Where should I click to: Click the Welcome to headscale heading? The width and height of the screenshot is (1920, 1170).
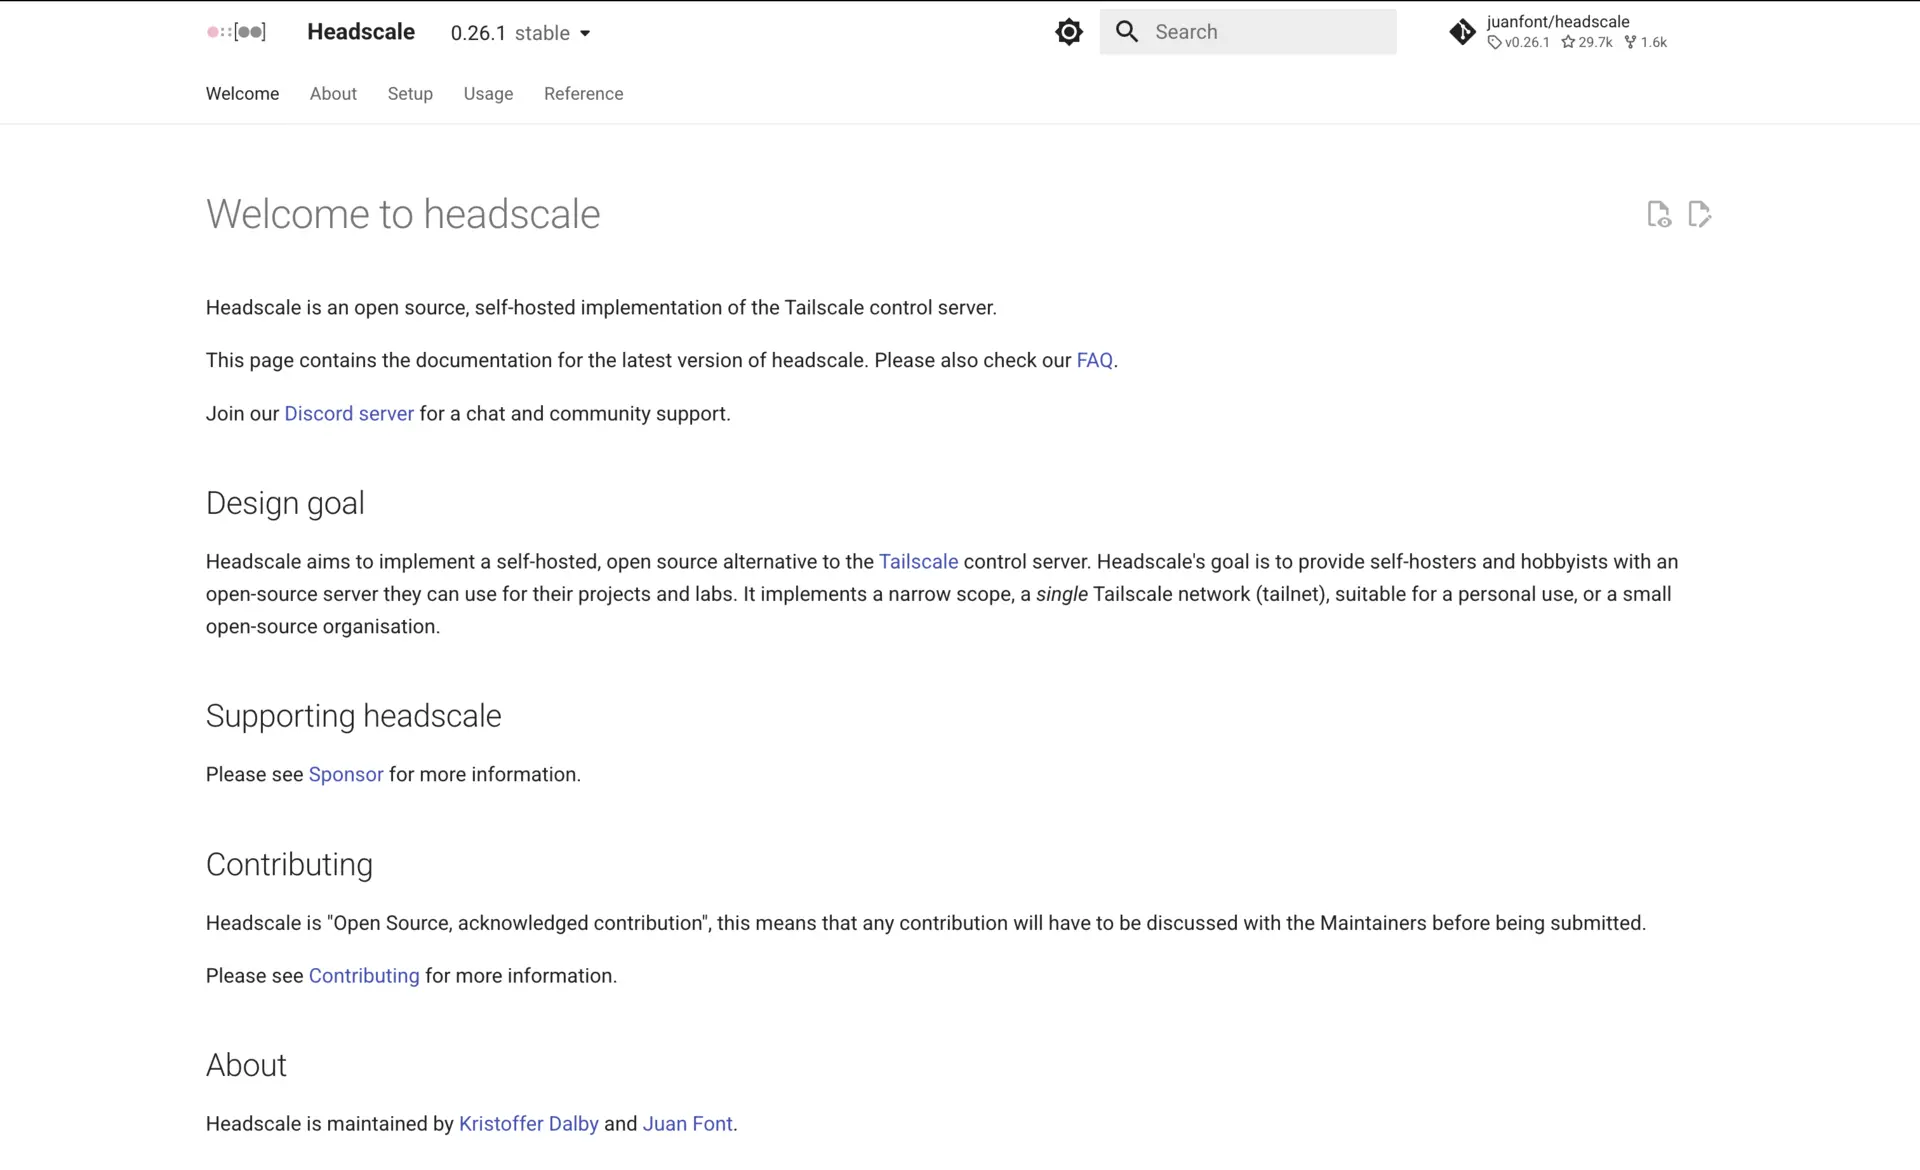pos(403,214)
